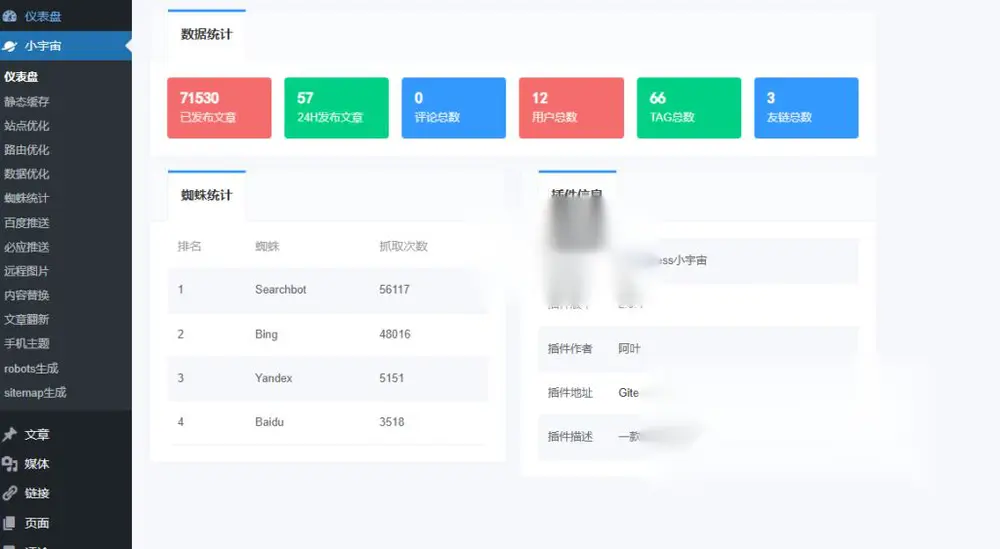Image resolution: width=1000 pixels, height=549 pixels.
Task: Click the Searchbot row name
Action: pos(281,289)
